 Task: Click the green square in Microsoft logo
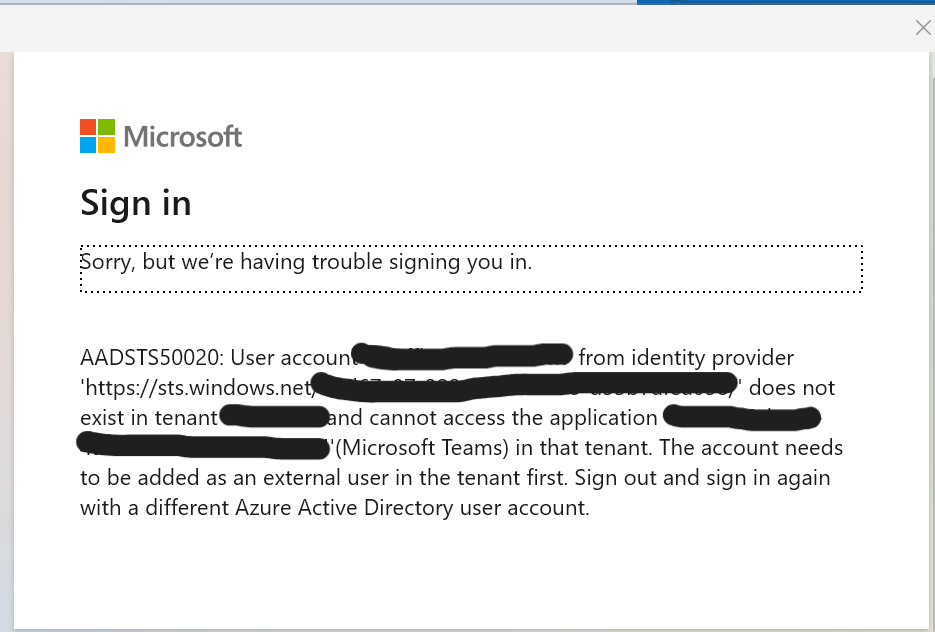[x=106, y=127]
